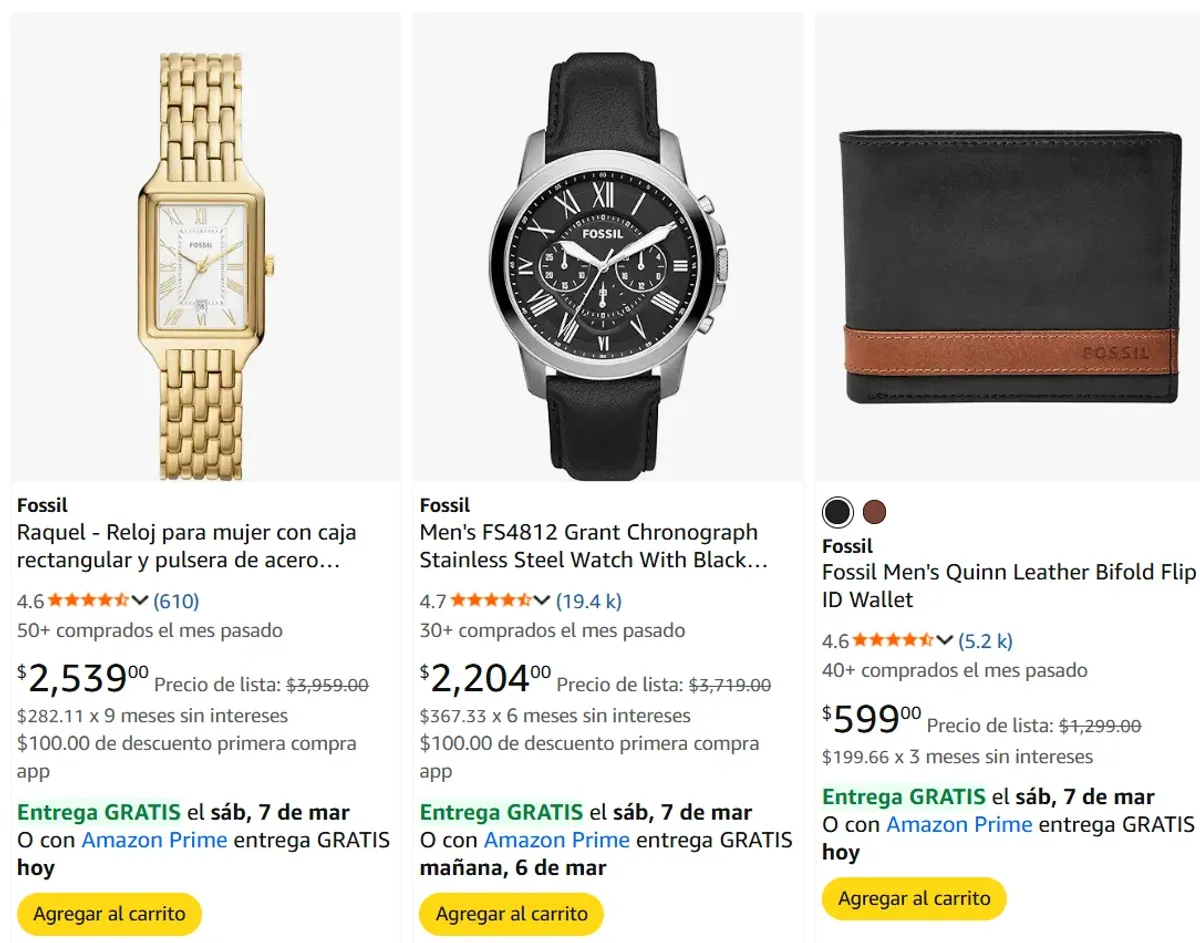
Task: View the Grant chronograph product image
Action: coord(607,245)
